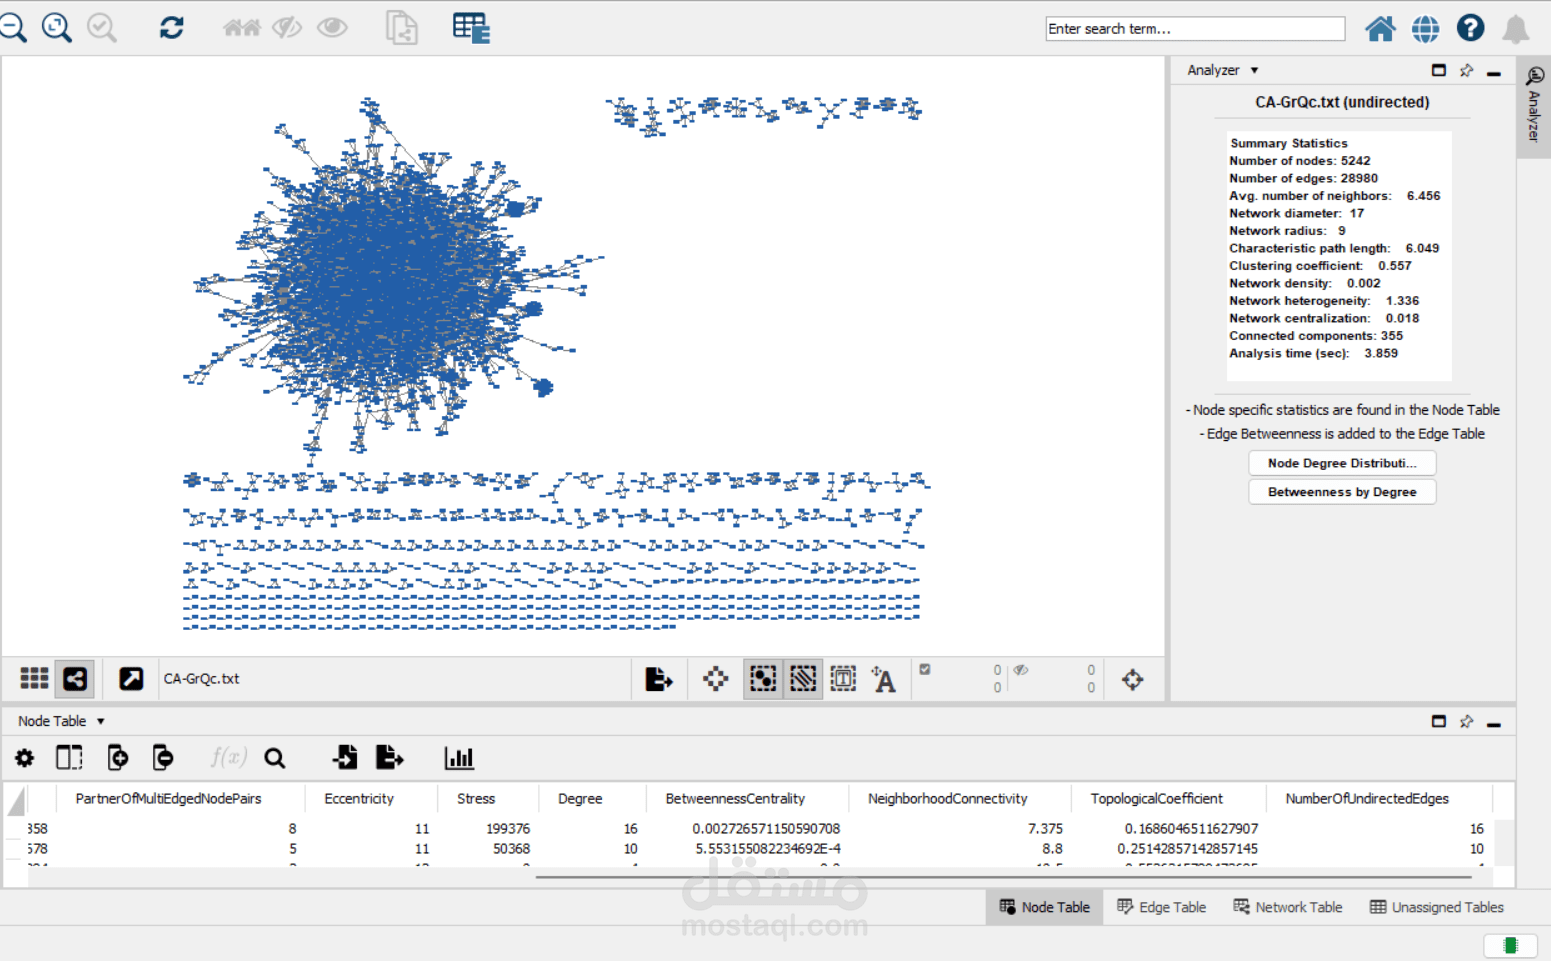Open the home icon near the search box

1380,28
